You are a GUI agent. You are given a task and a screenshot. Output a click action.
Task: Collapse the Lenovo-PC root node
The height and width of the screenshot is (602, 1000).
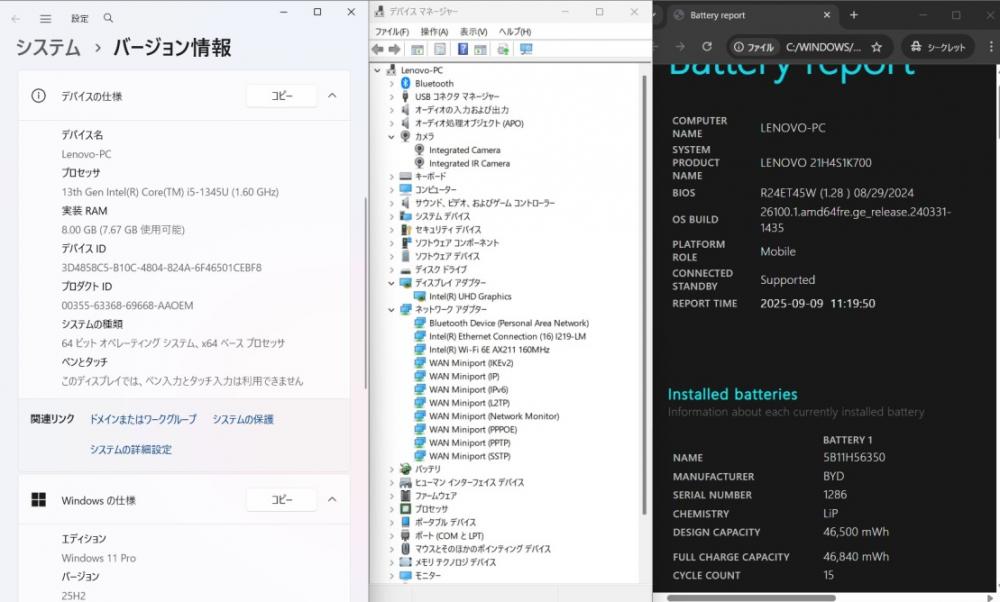pyautogui.click(x=378, y=70)
